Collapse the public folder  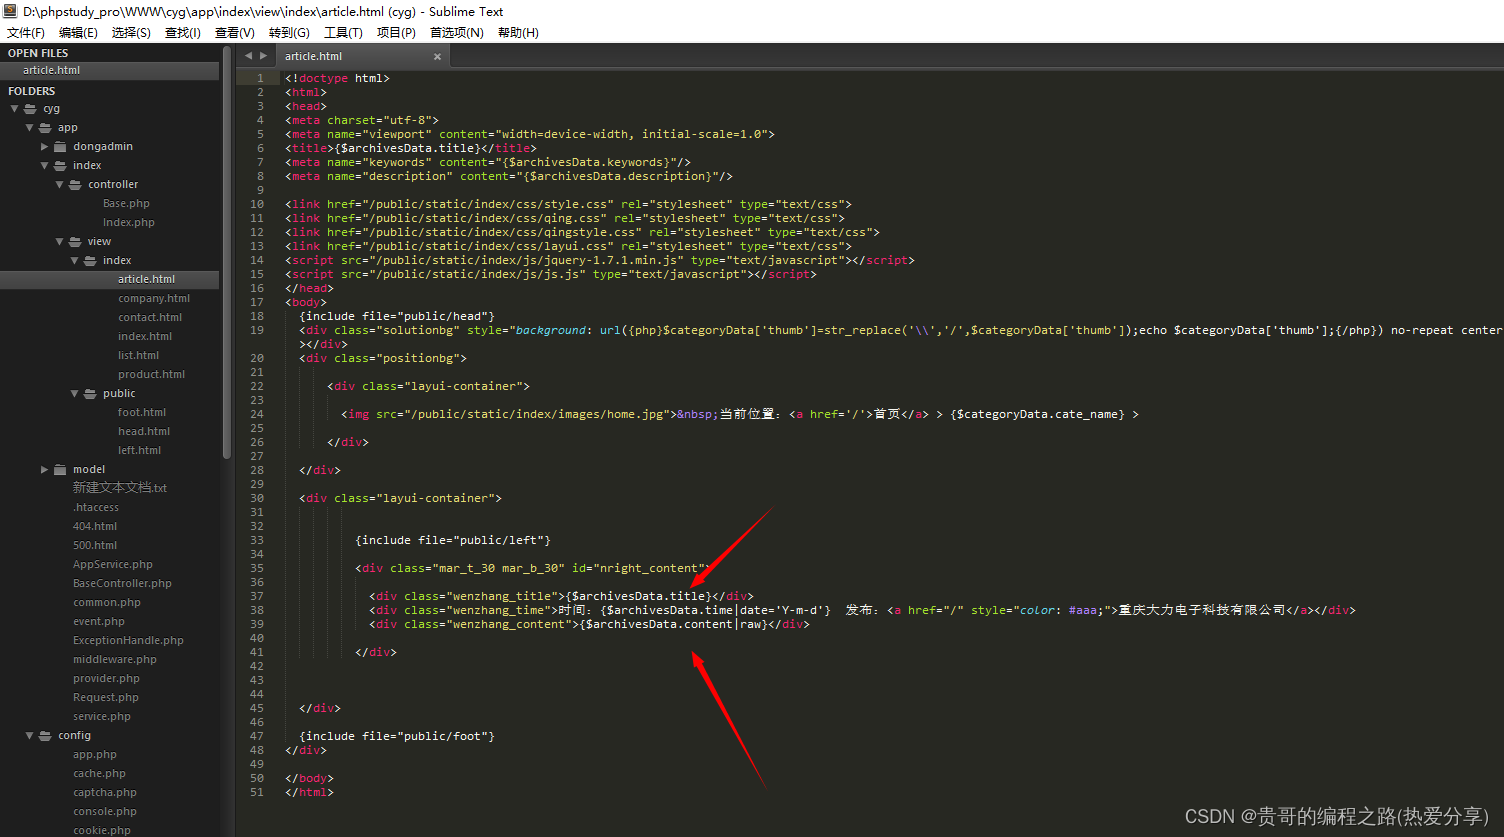(75, 393)
